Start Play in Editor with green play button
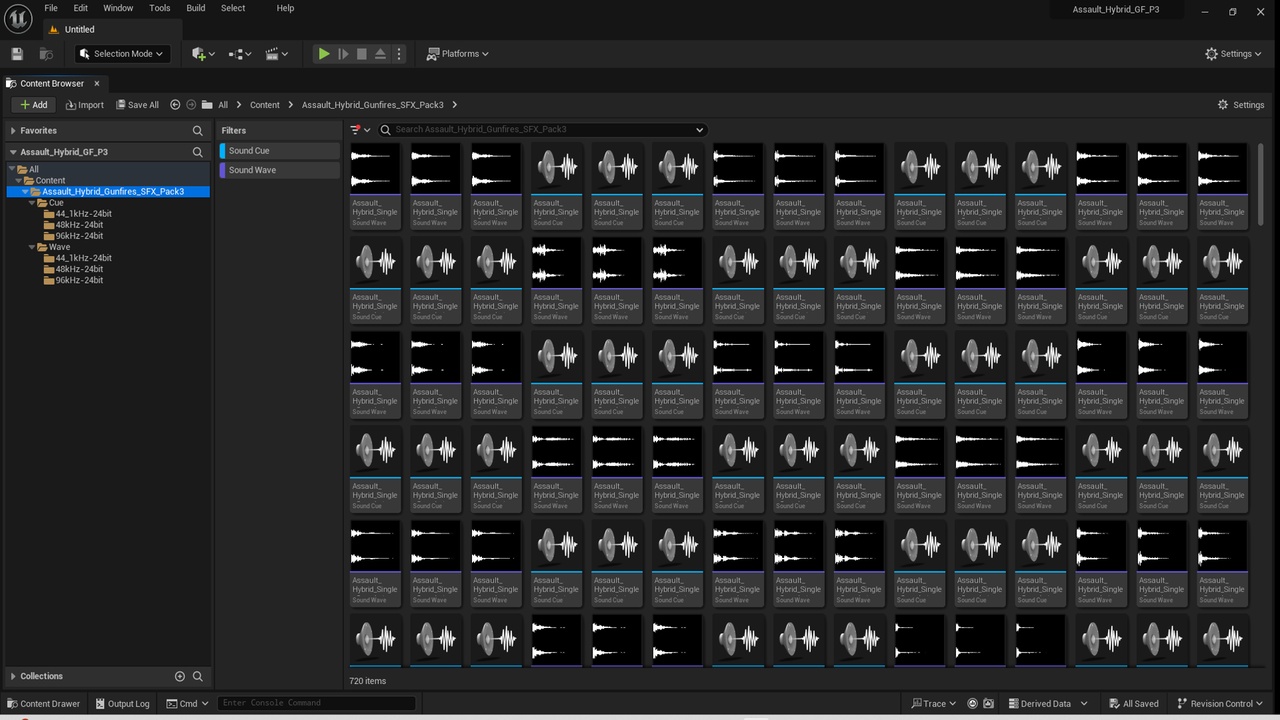The image size is (1280, 720). 324,54
